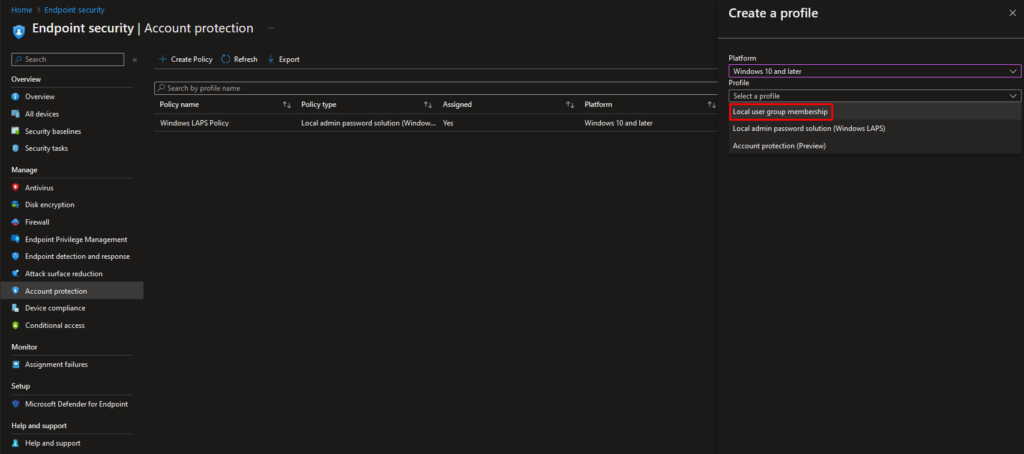Open the ellipsis menu next to page title

(270, 28)
